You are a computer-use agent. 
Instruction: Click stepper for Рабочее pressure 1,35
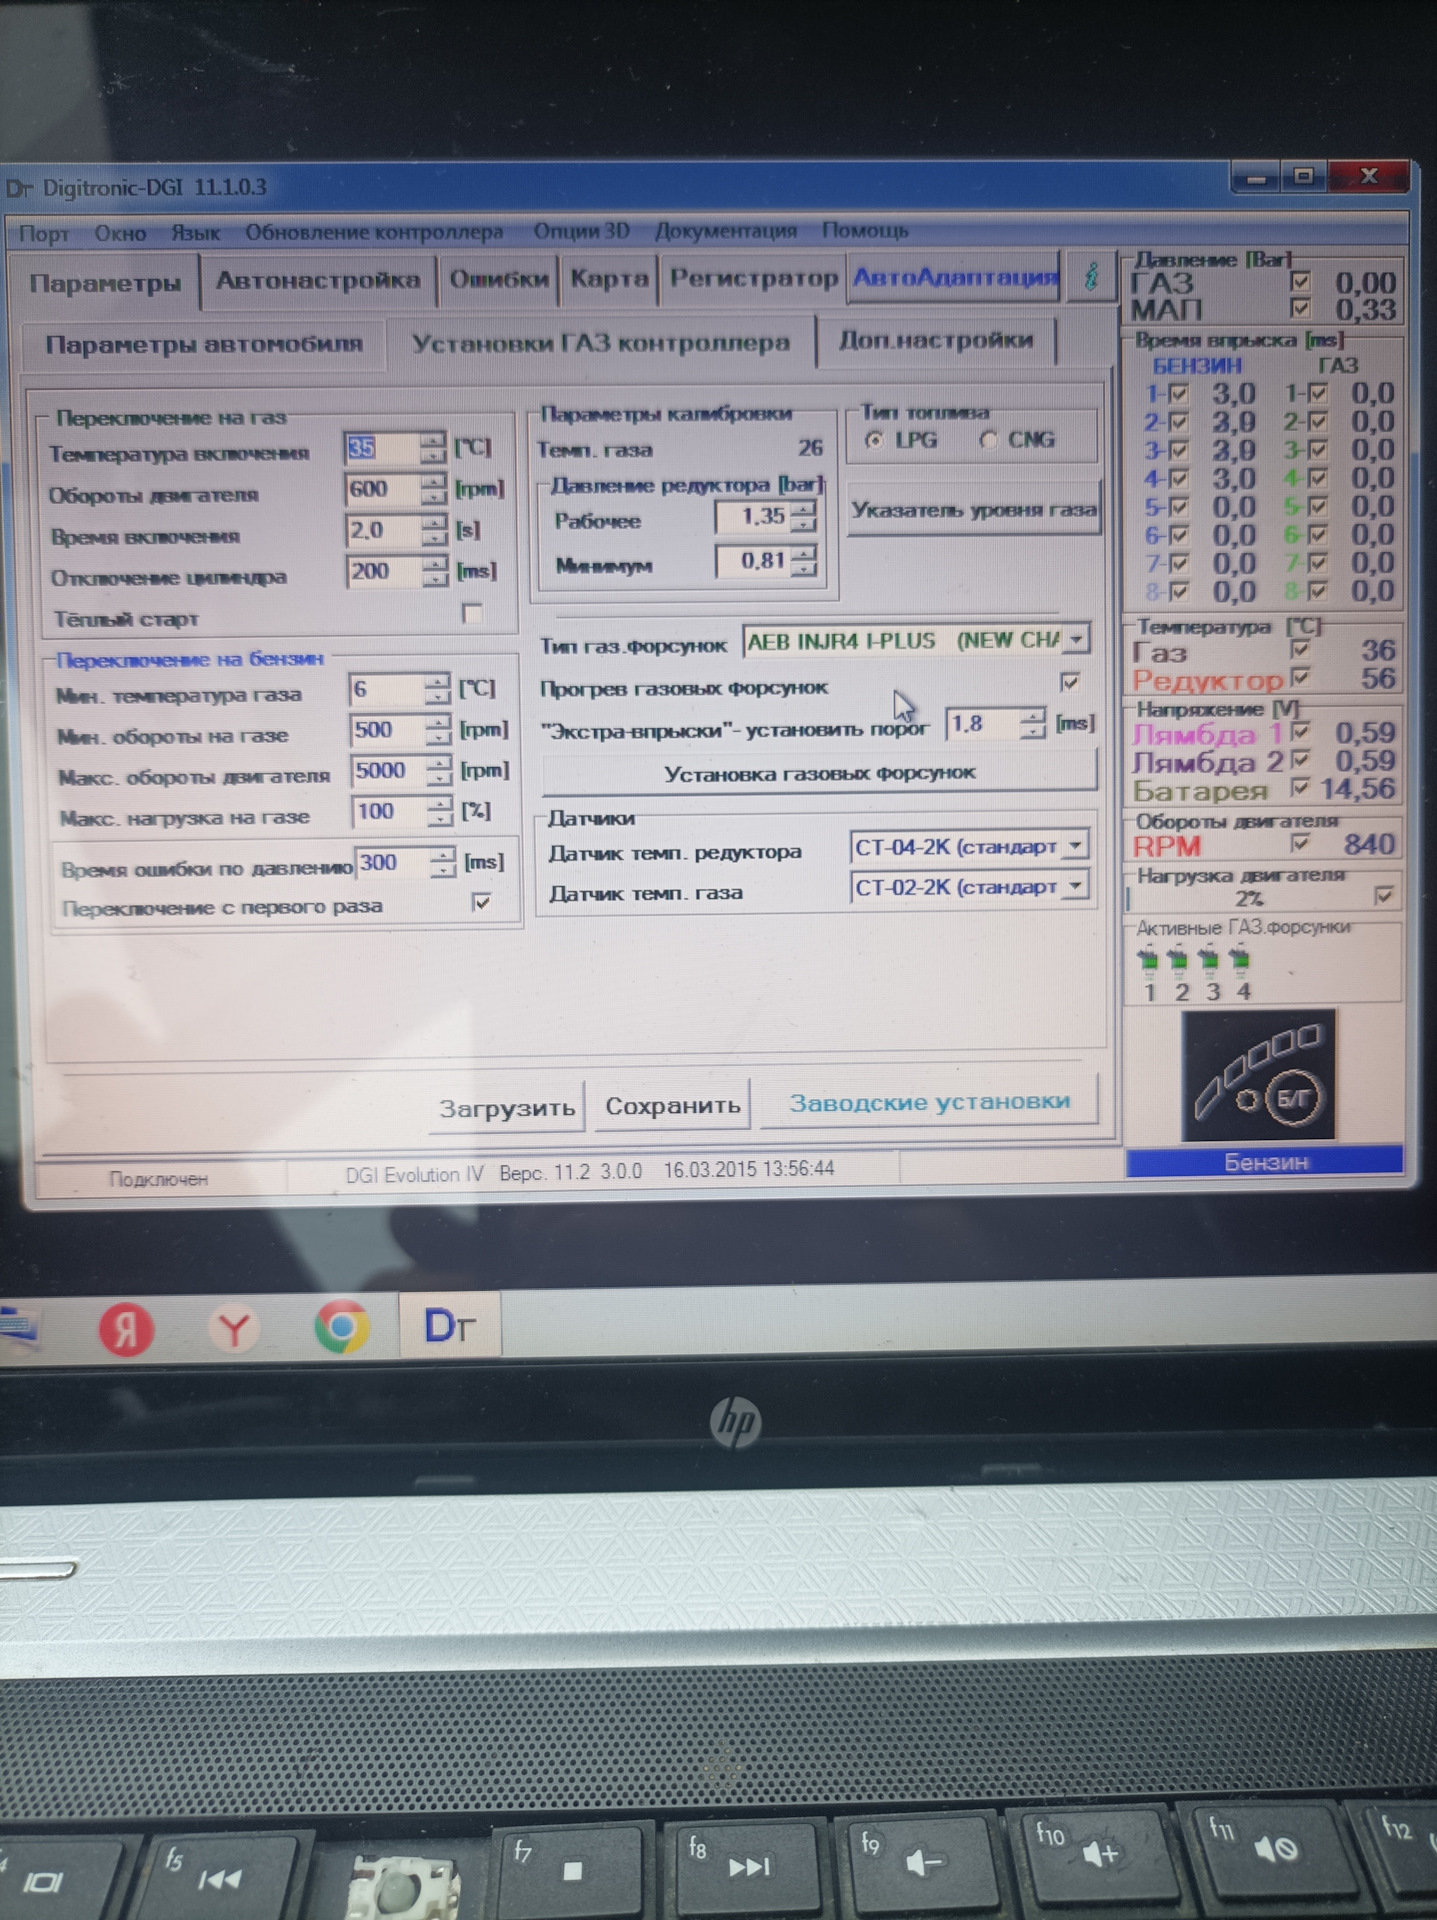point(803,517)
